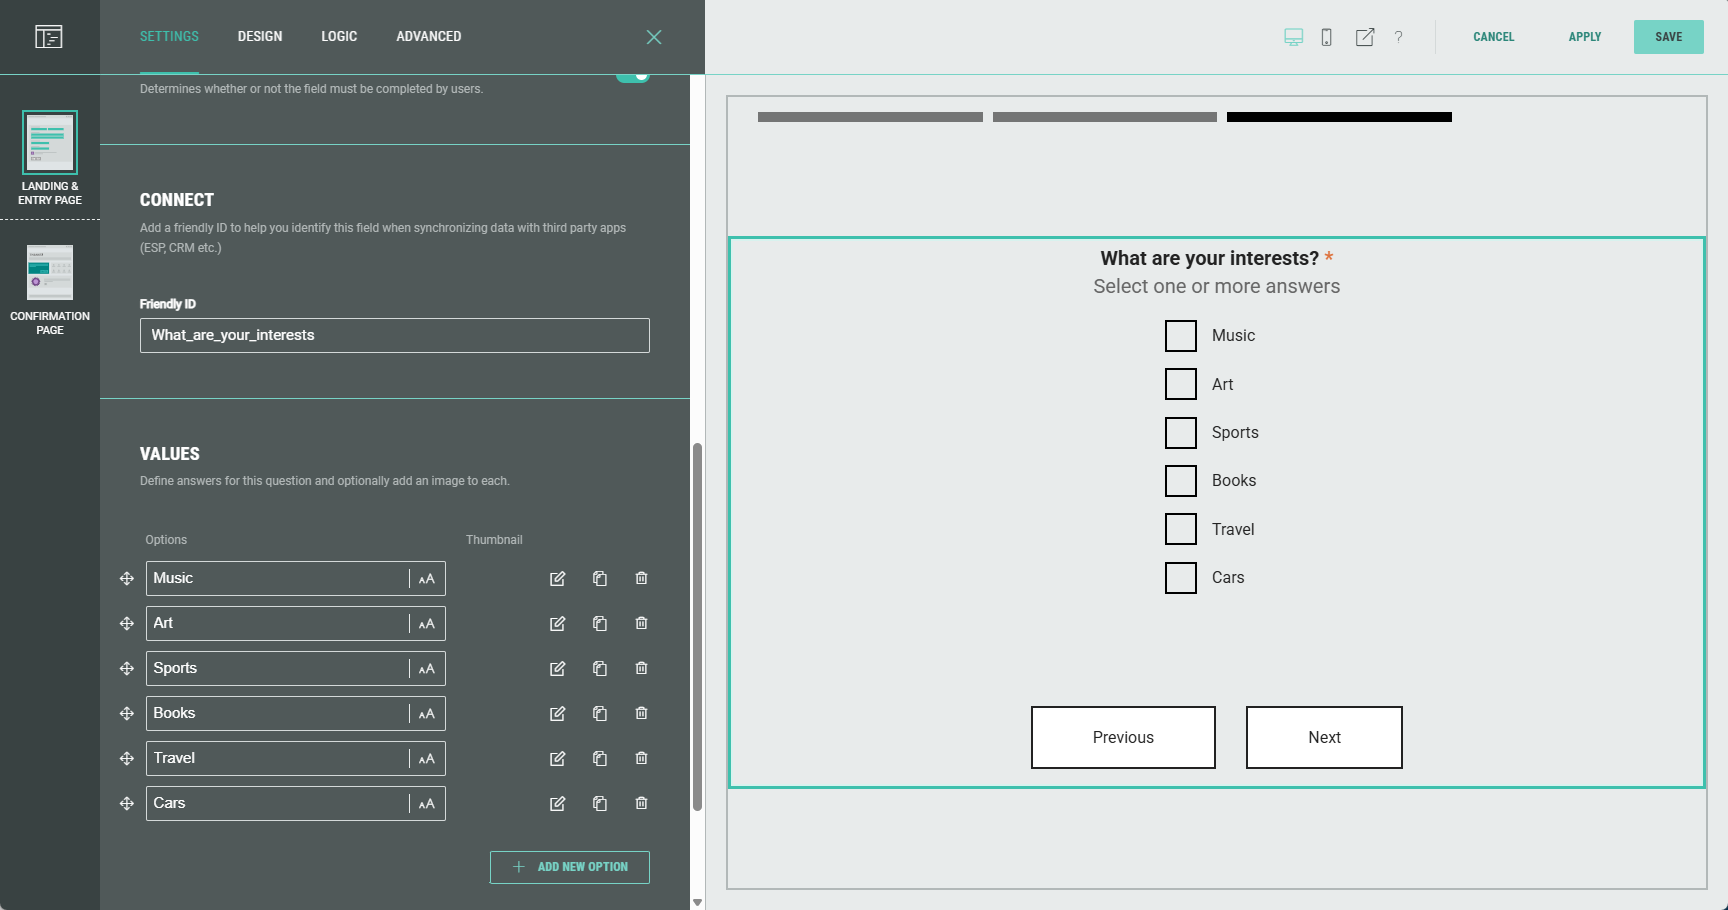Tick the Travel checkbox in preview
The height and width of the screenshot is (910, 1728).
point(1180,529)
